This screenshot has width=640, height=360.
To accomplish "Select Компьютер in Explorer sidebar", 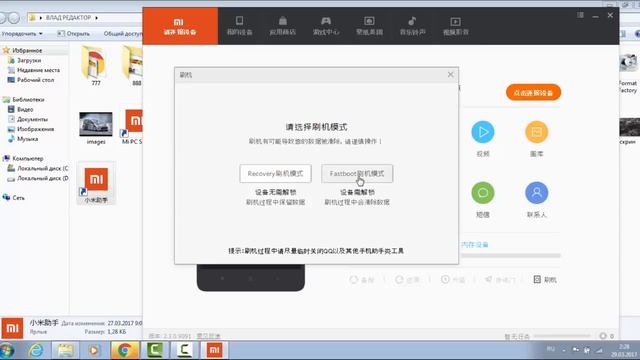I will pyautogui.click(x=27, y=158).
